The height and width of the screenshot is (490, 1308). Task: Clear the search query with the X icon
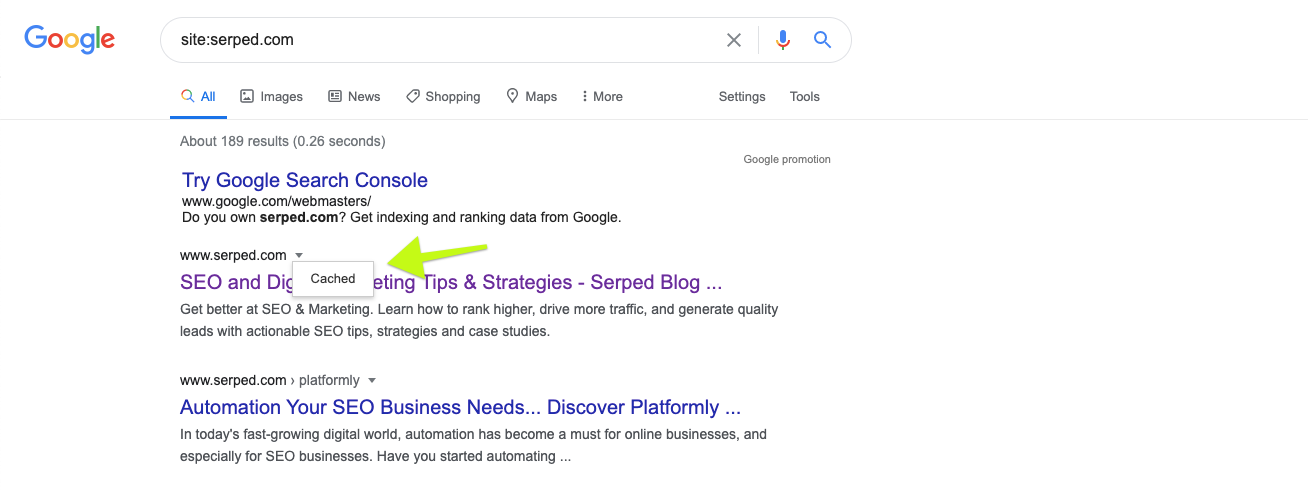734,40
